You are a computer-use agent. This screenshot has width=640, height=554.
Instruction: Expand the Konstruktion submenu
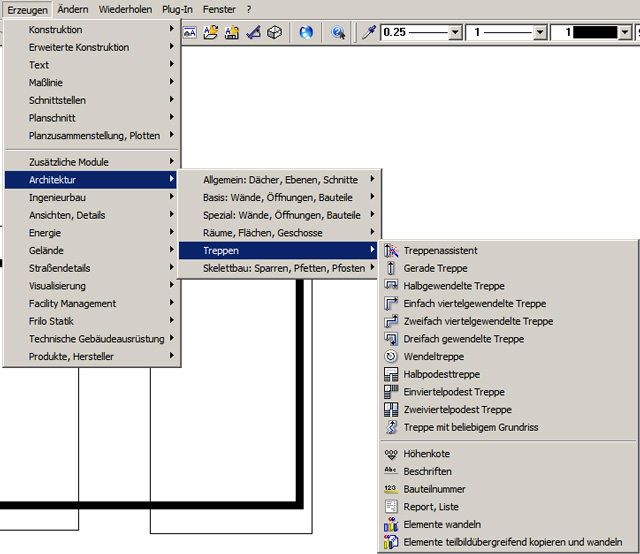(x=92, y=30)
